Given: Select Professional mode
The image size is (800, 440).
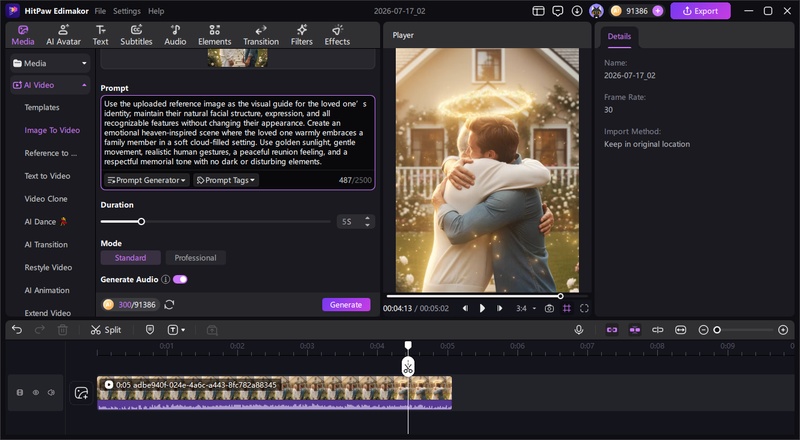Looking at the screenshot, I should pyautogui.click(x=195, y=258).
